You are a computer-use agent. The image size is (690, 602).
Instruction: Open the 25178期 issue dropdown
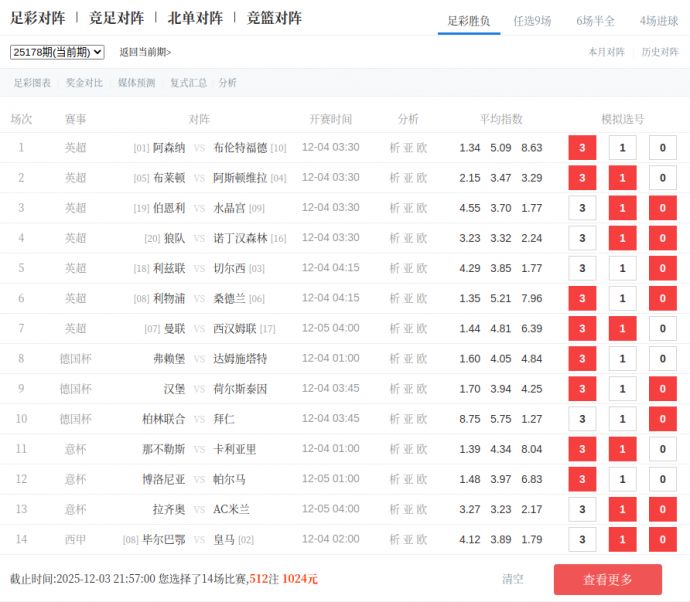57,52
